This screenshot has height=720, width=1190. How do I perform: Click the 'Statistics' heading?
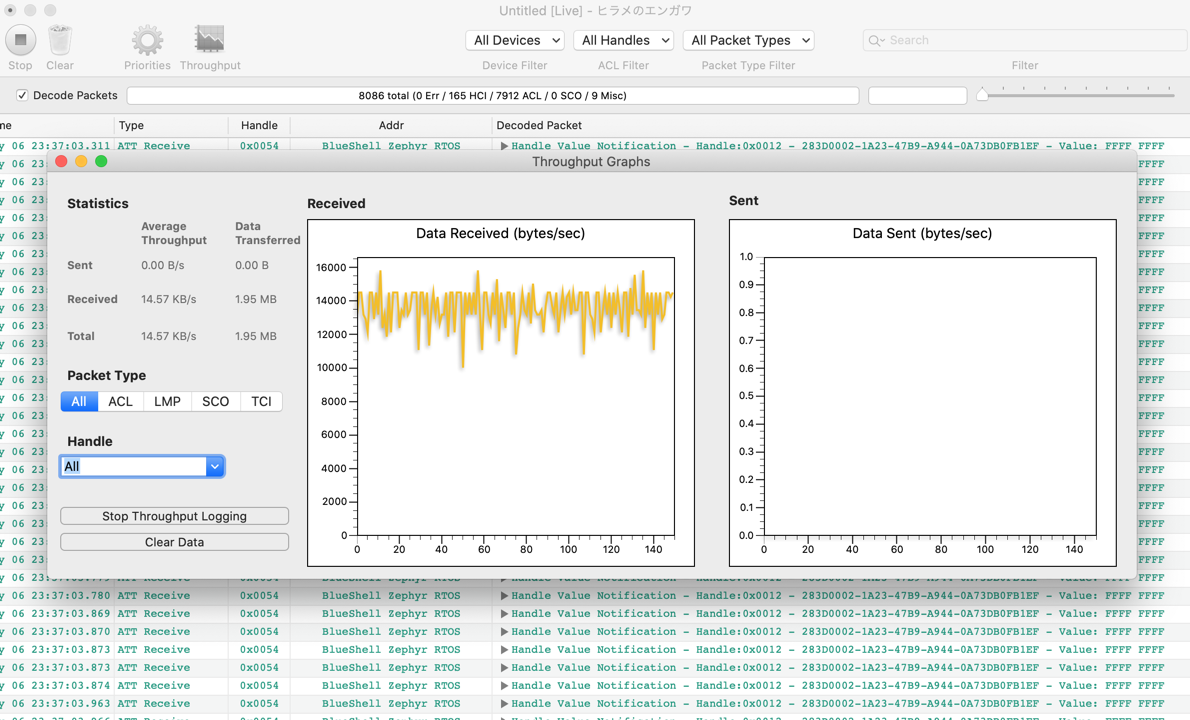tap(98, 203)
